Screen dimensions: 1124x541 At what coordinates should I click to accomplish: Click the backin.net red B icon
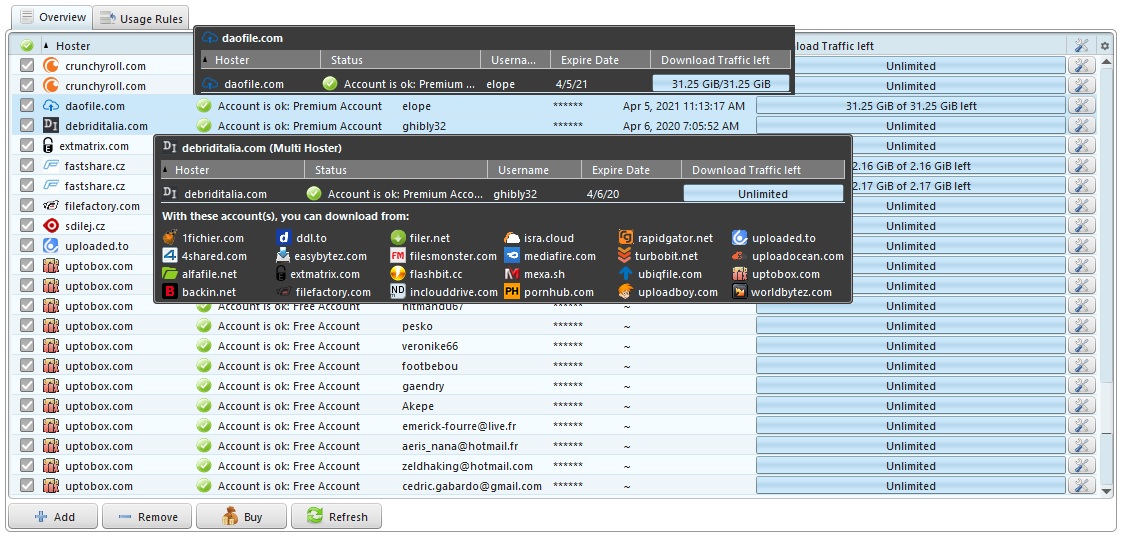[170, 292]
